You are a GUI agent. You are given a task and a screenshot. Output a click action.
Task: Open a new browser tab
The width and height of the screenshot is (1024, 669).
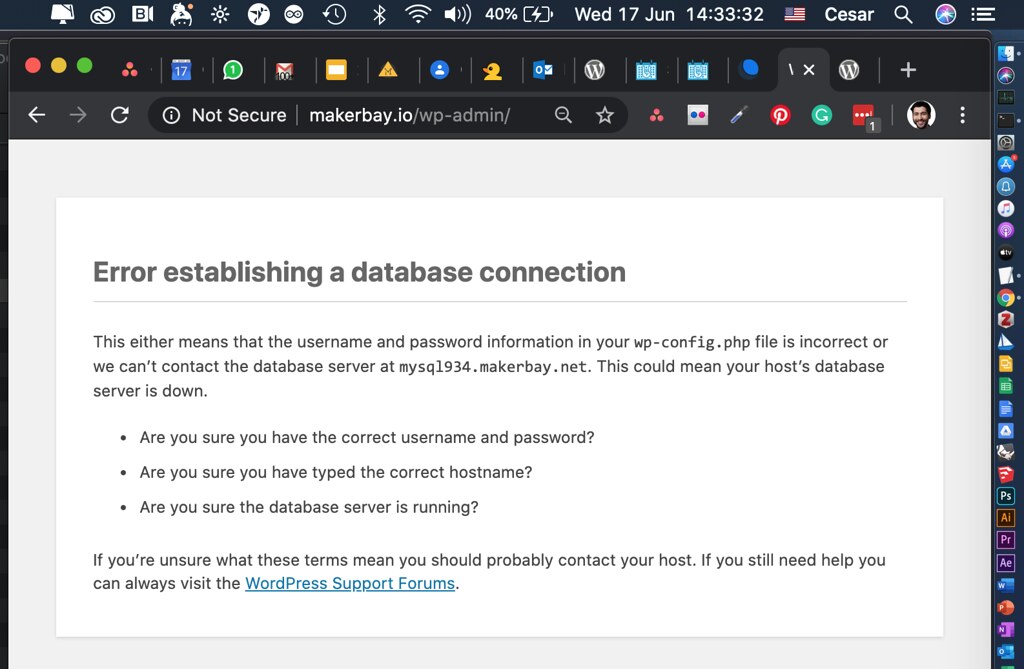pos(907,70)
